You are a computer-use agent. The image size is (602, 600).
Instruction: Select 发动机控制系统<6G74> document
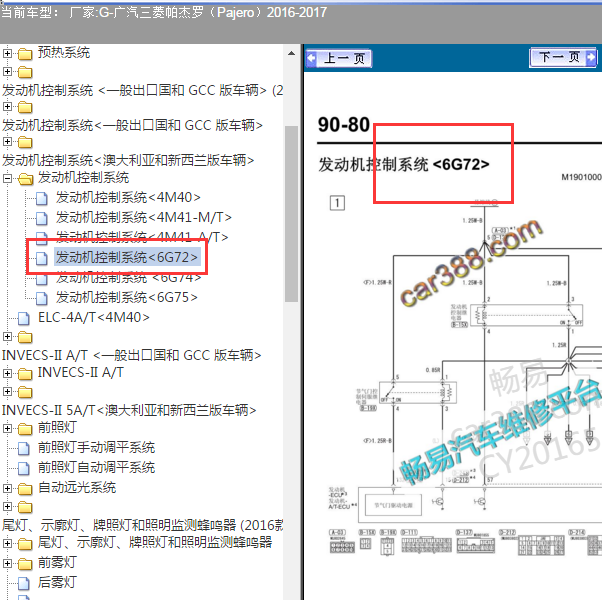click(128, 277)
